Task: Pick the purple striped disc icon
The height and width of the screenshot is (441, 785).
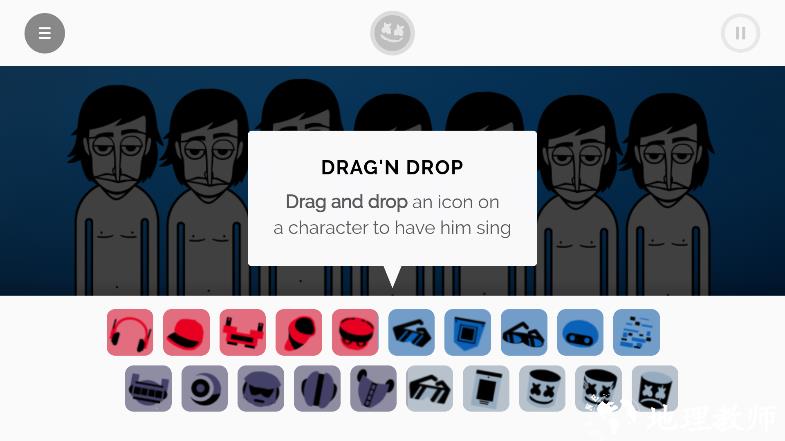Action: point(317,388)
